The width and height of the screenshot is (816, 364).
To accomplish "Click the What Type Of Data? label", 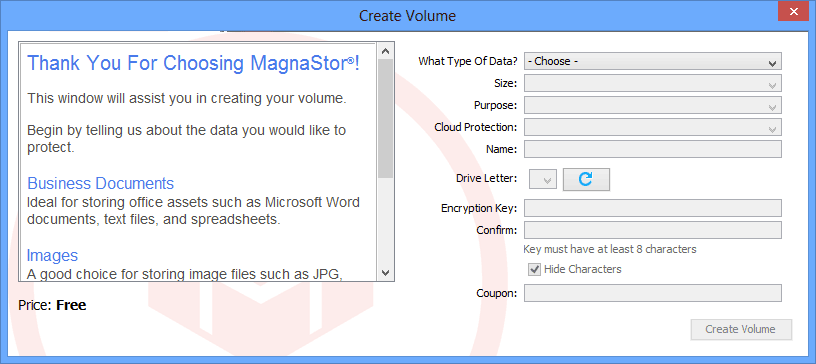I will 468,61.
